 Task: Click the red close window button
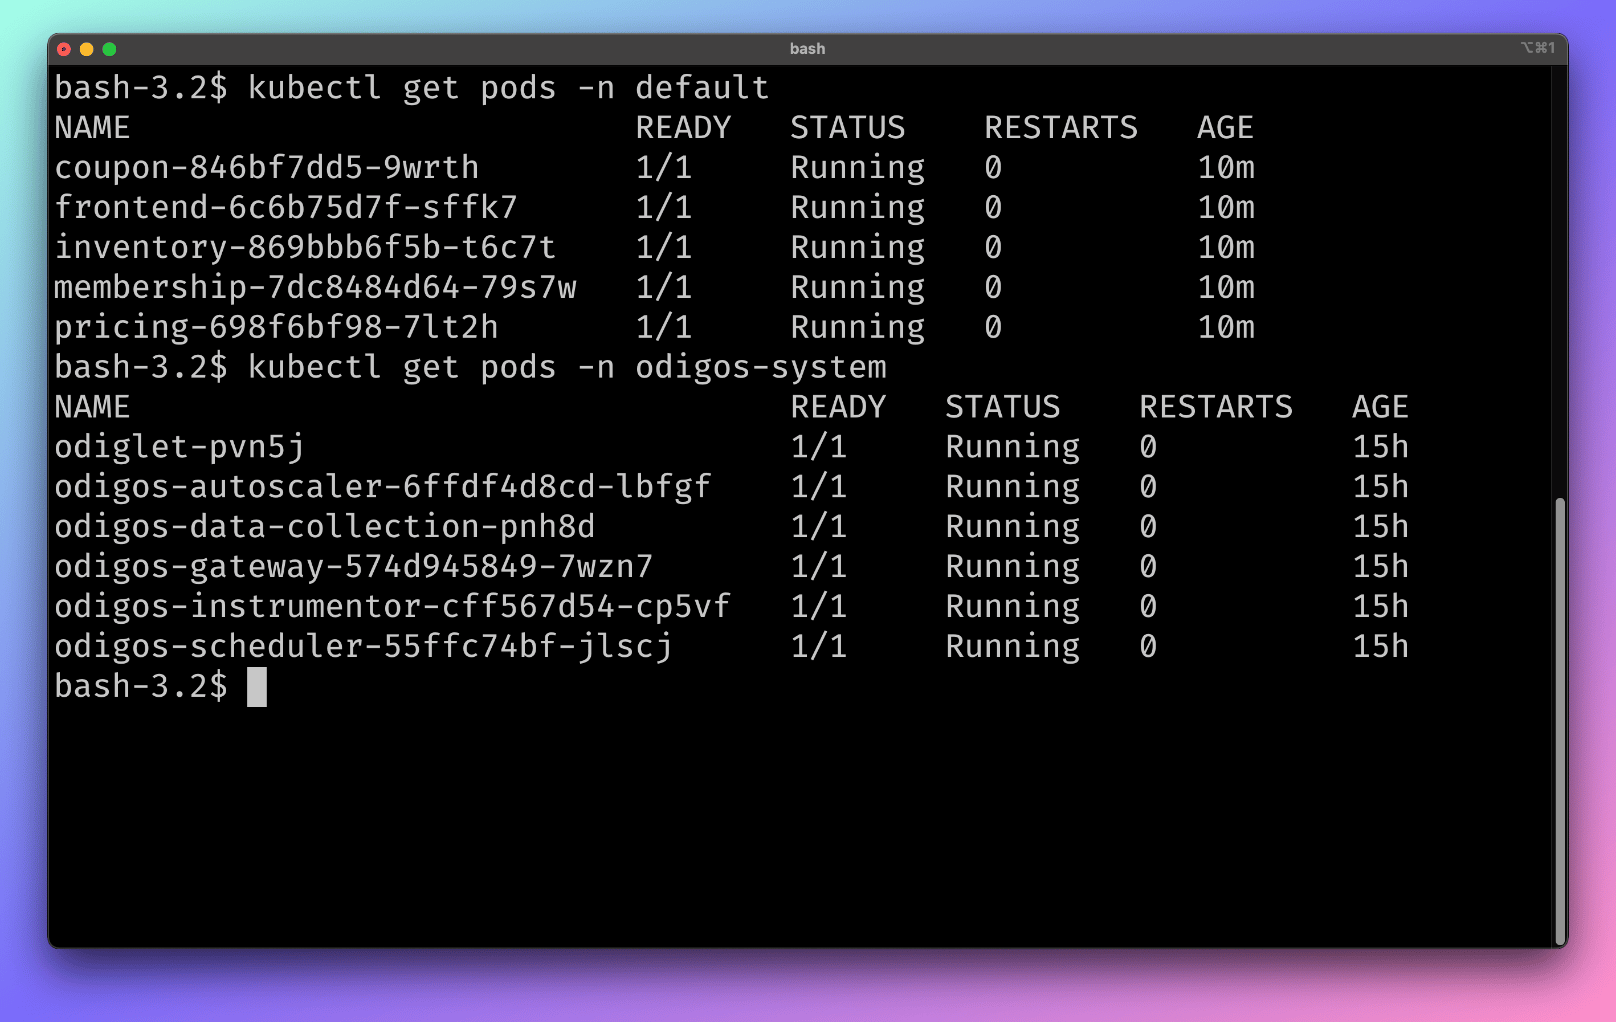64,49
